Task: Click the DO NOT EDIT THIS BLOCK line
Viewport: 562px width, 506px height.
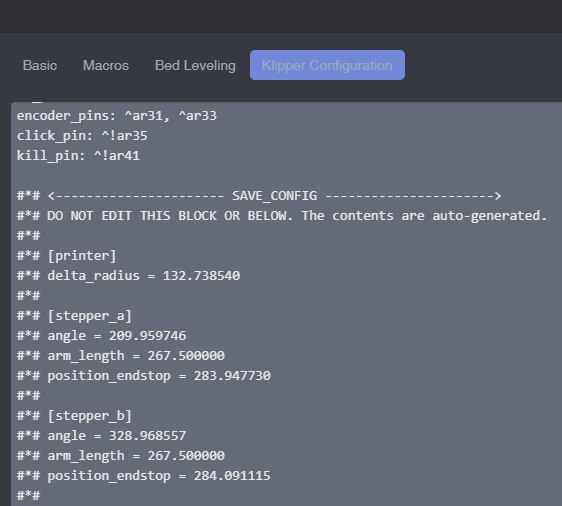Action: (282, 216)
